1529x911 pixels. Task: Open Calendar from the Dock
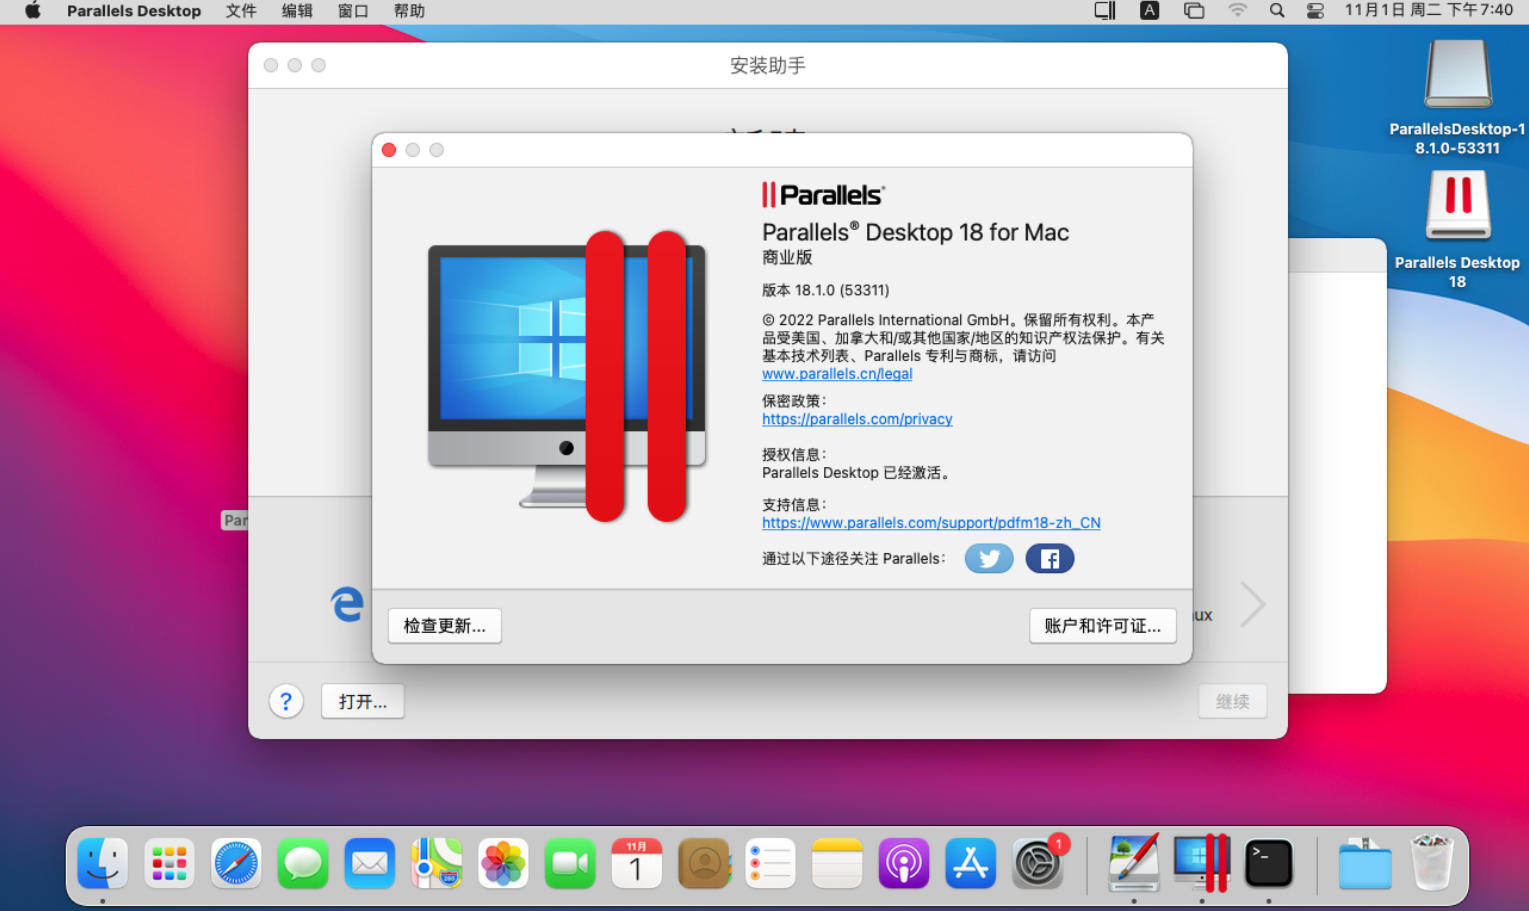tap(637, 863)
